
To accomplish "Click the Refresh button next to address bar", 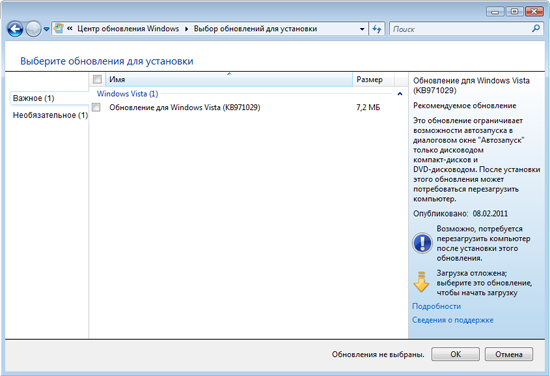I will pyautogui.click(x=377, y=29).
